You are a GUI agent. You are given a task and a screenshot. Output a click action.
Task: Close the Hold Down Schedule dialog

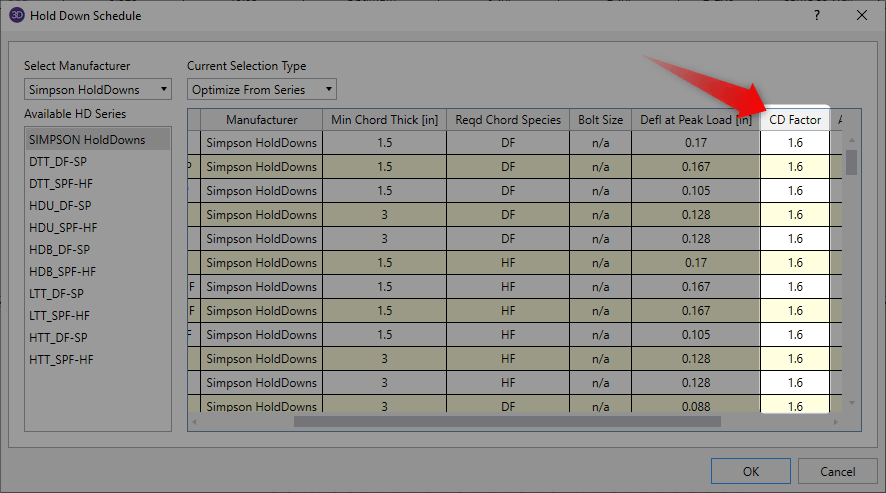862,15
